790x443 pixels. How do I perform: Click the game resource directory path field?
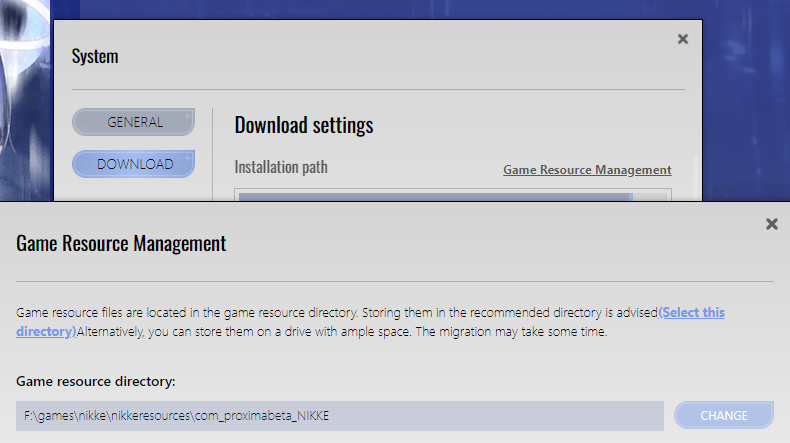click(x=340, y=416)
